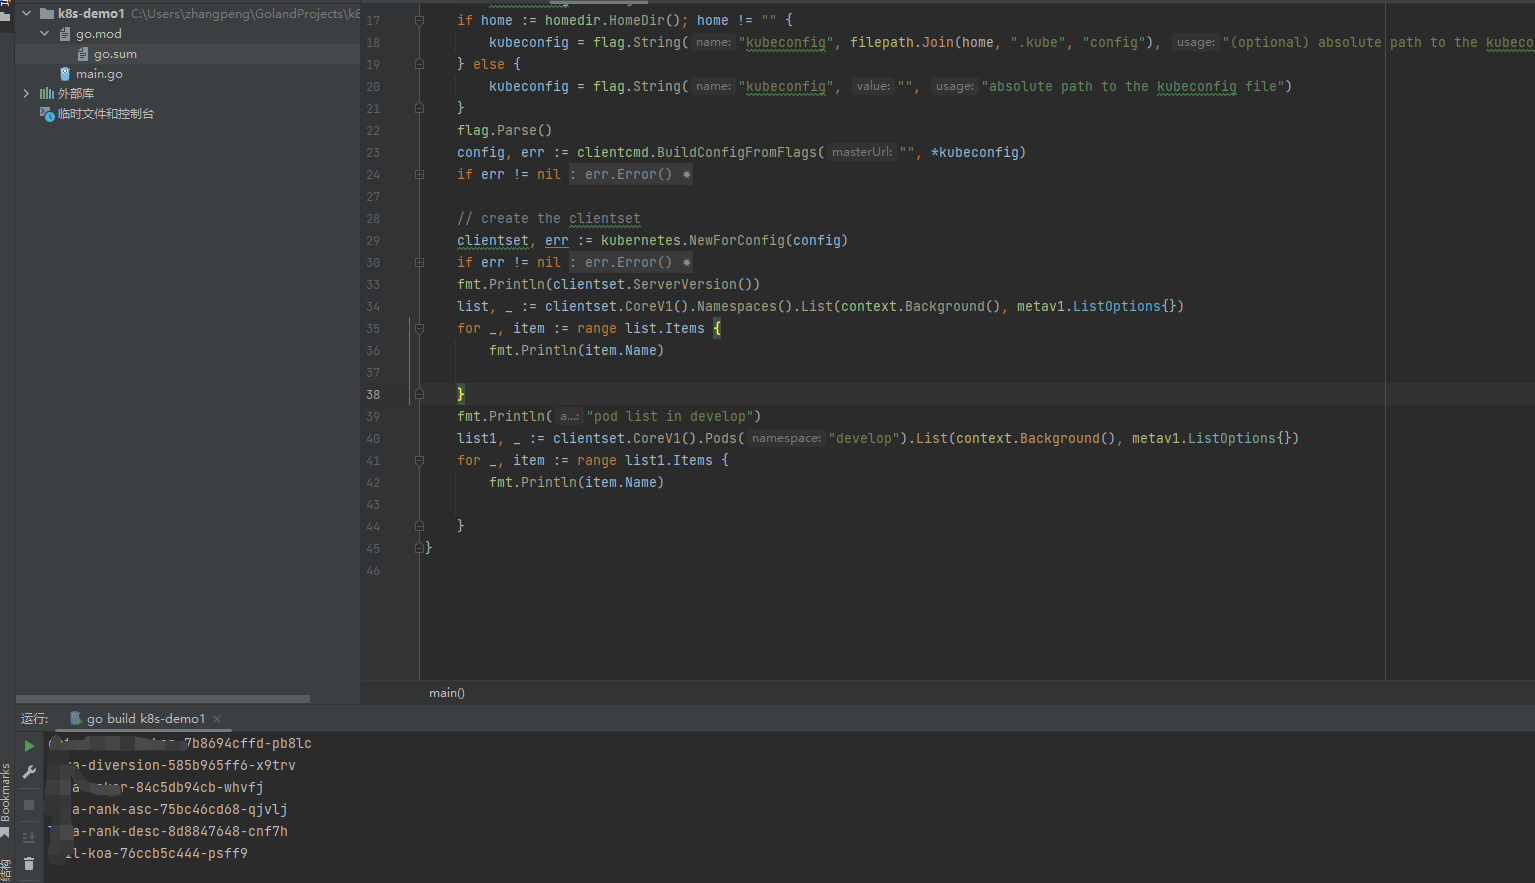Fold the if-home block at line 17

(419, 20)
